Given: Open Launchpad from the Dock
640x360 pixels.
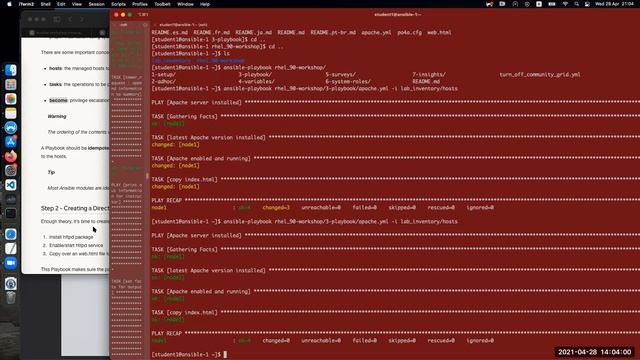Looking at the screenshot, I should point(11,84).
